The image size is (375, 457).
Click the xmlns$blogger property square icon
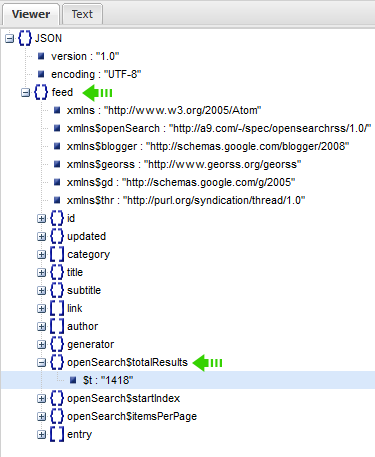pyautogui.click(x=57, y=146)
